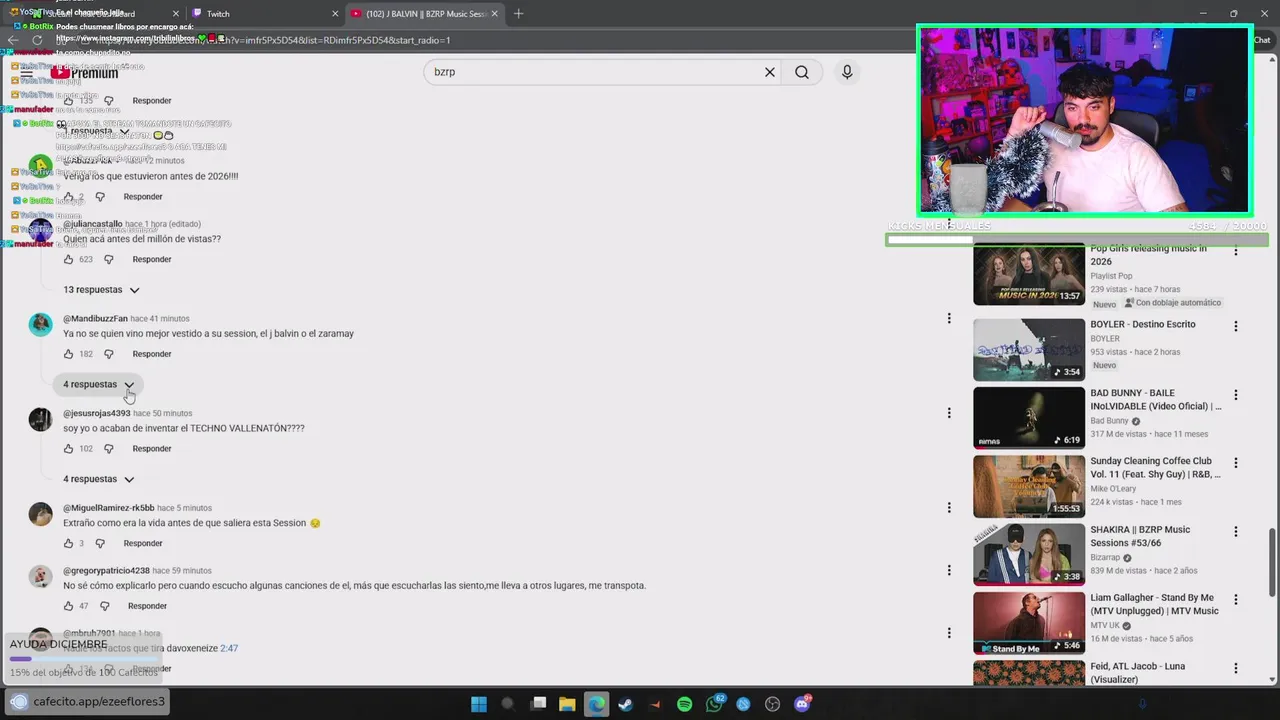Like the @gregorypatricio4238 comment
The width and height of the screenshot is (1280, 720).
point(68,606)
